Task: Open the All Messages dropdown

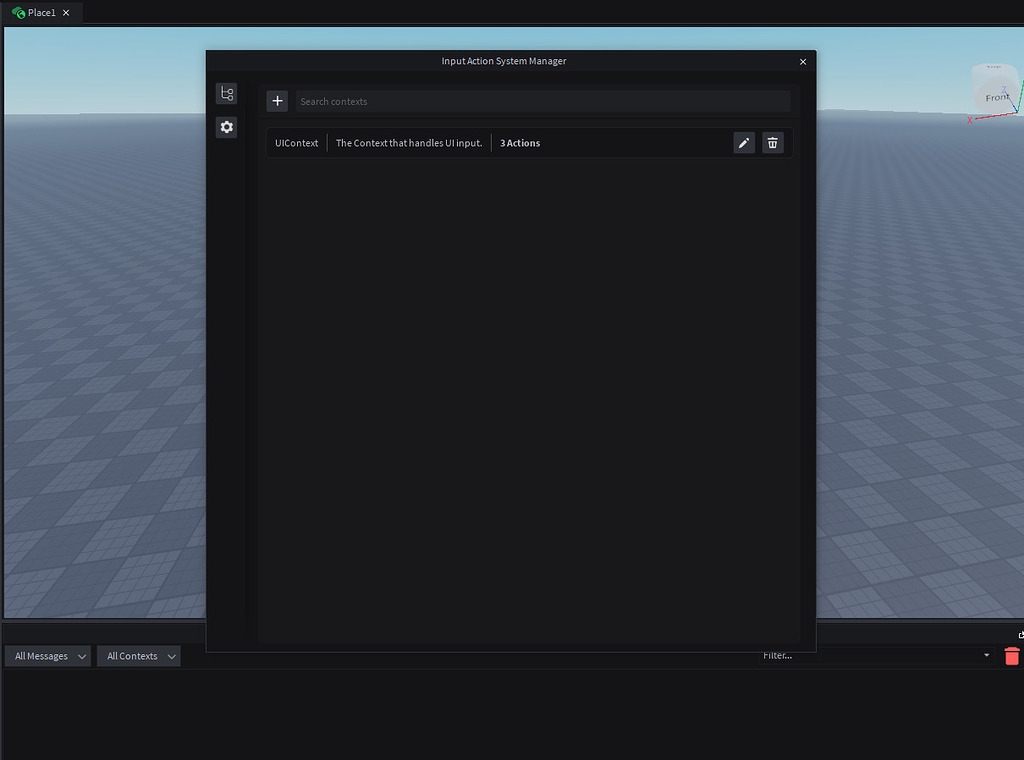Action: (x=47, y=655)
